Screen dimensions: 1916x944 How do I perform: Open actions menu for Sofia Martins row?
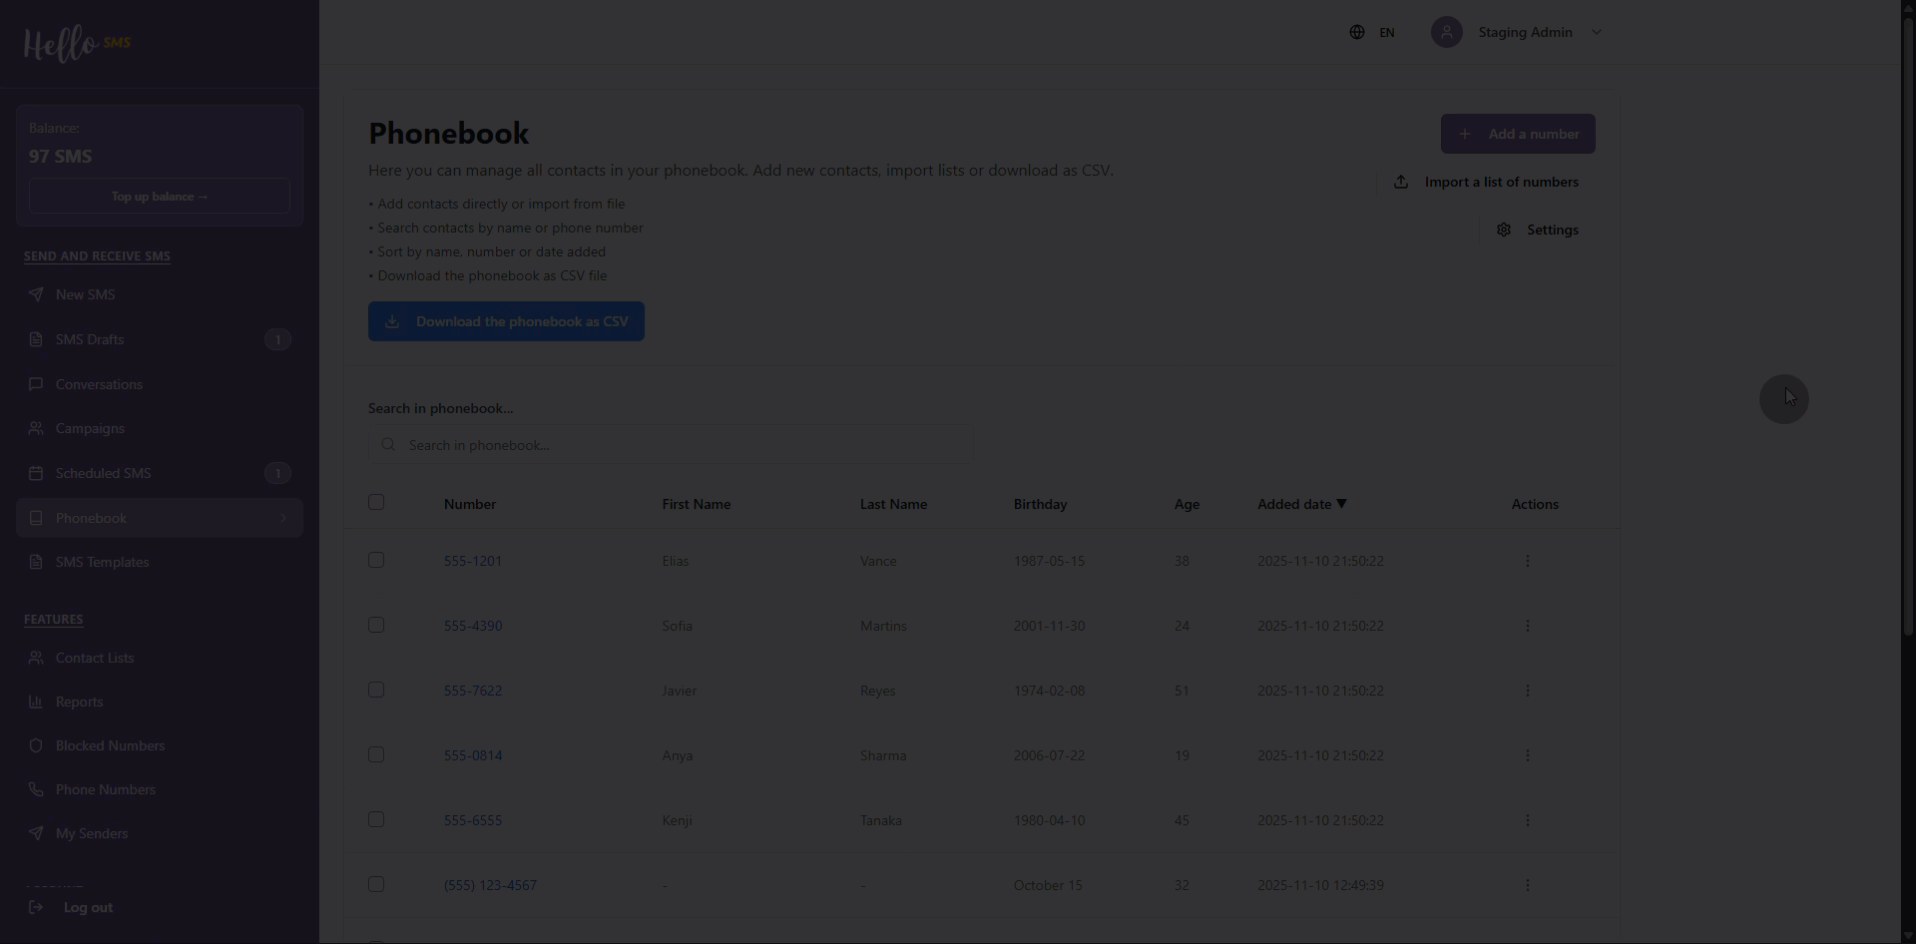[x=1527, y=626]
